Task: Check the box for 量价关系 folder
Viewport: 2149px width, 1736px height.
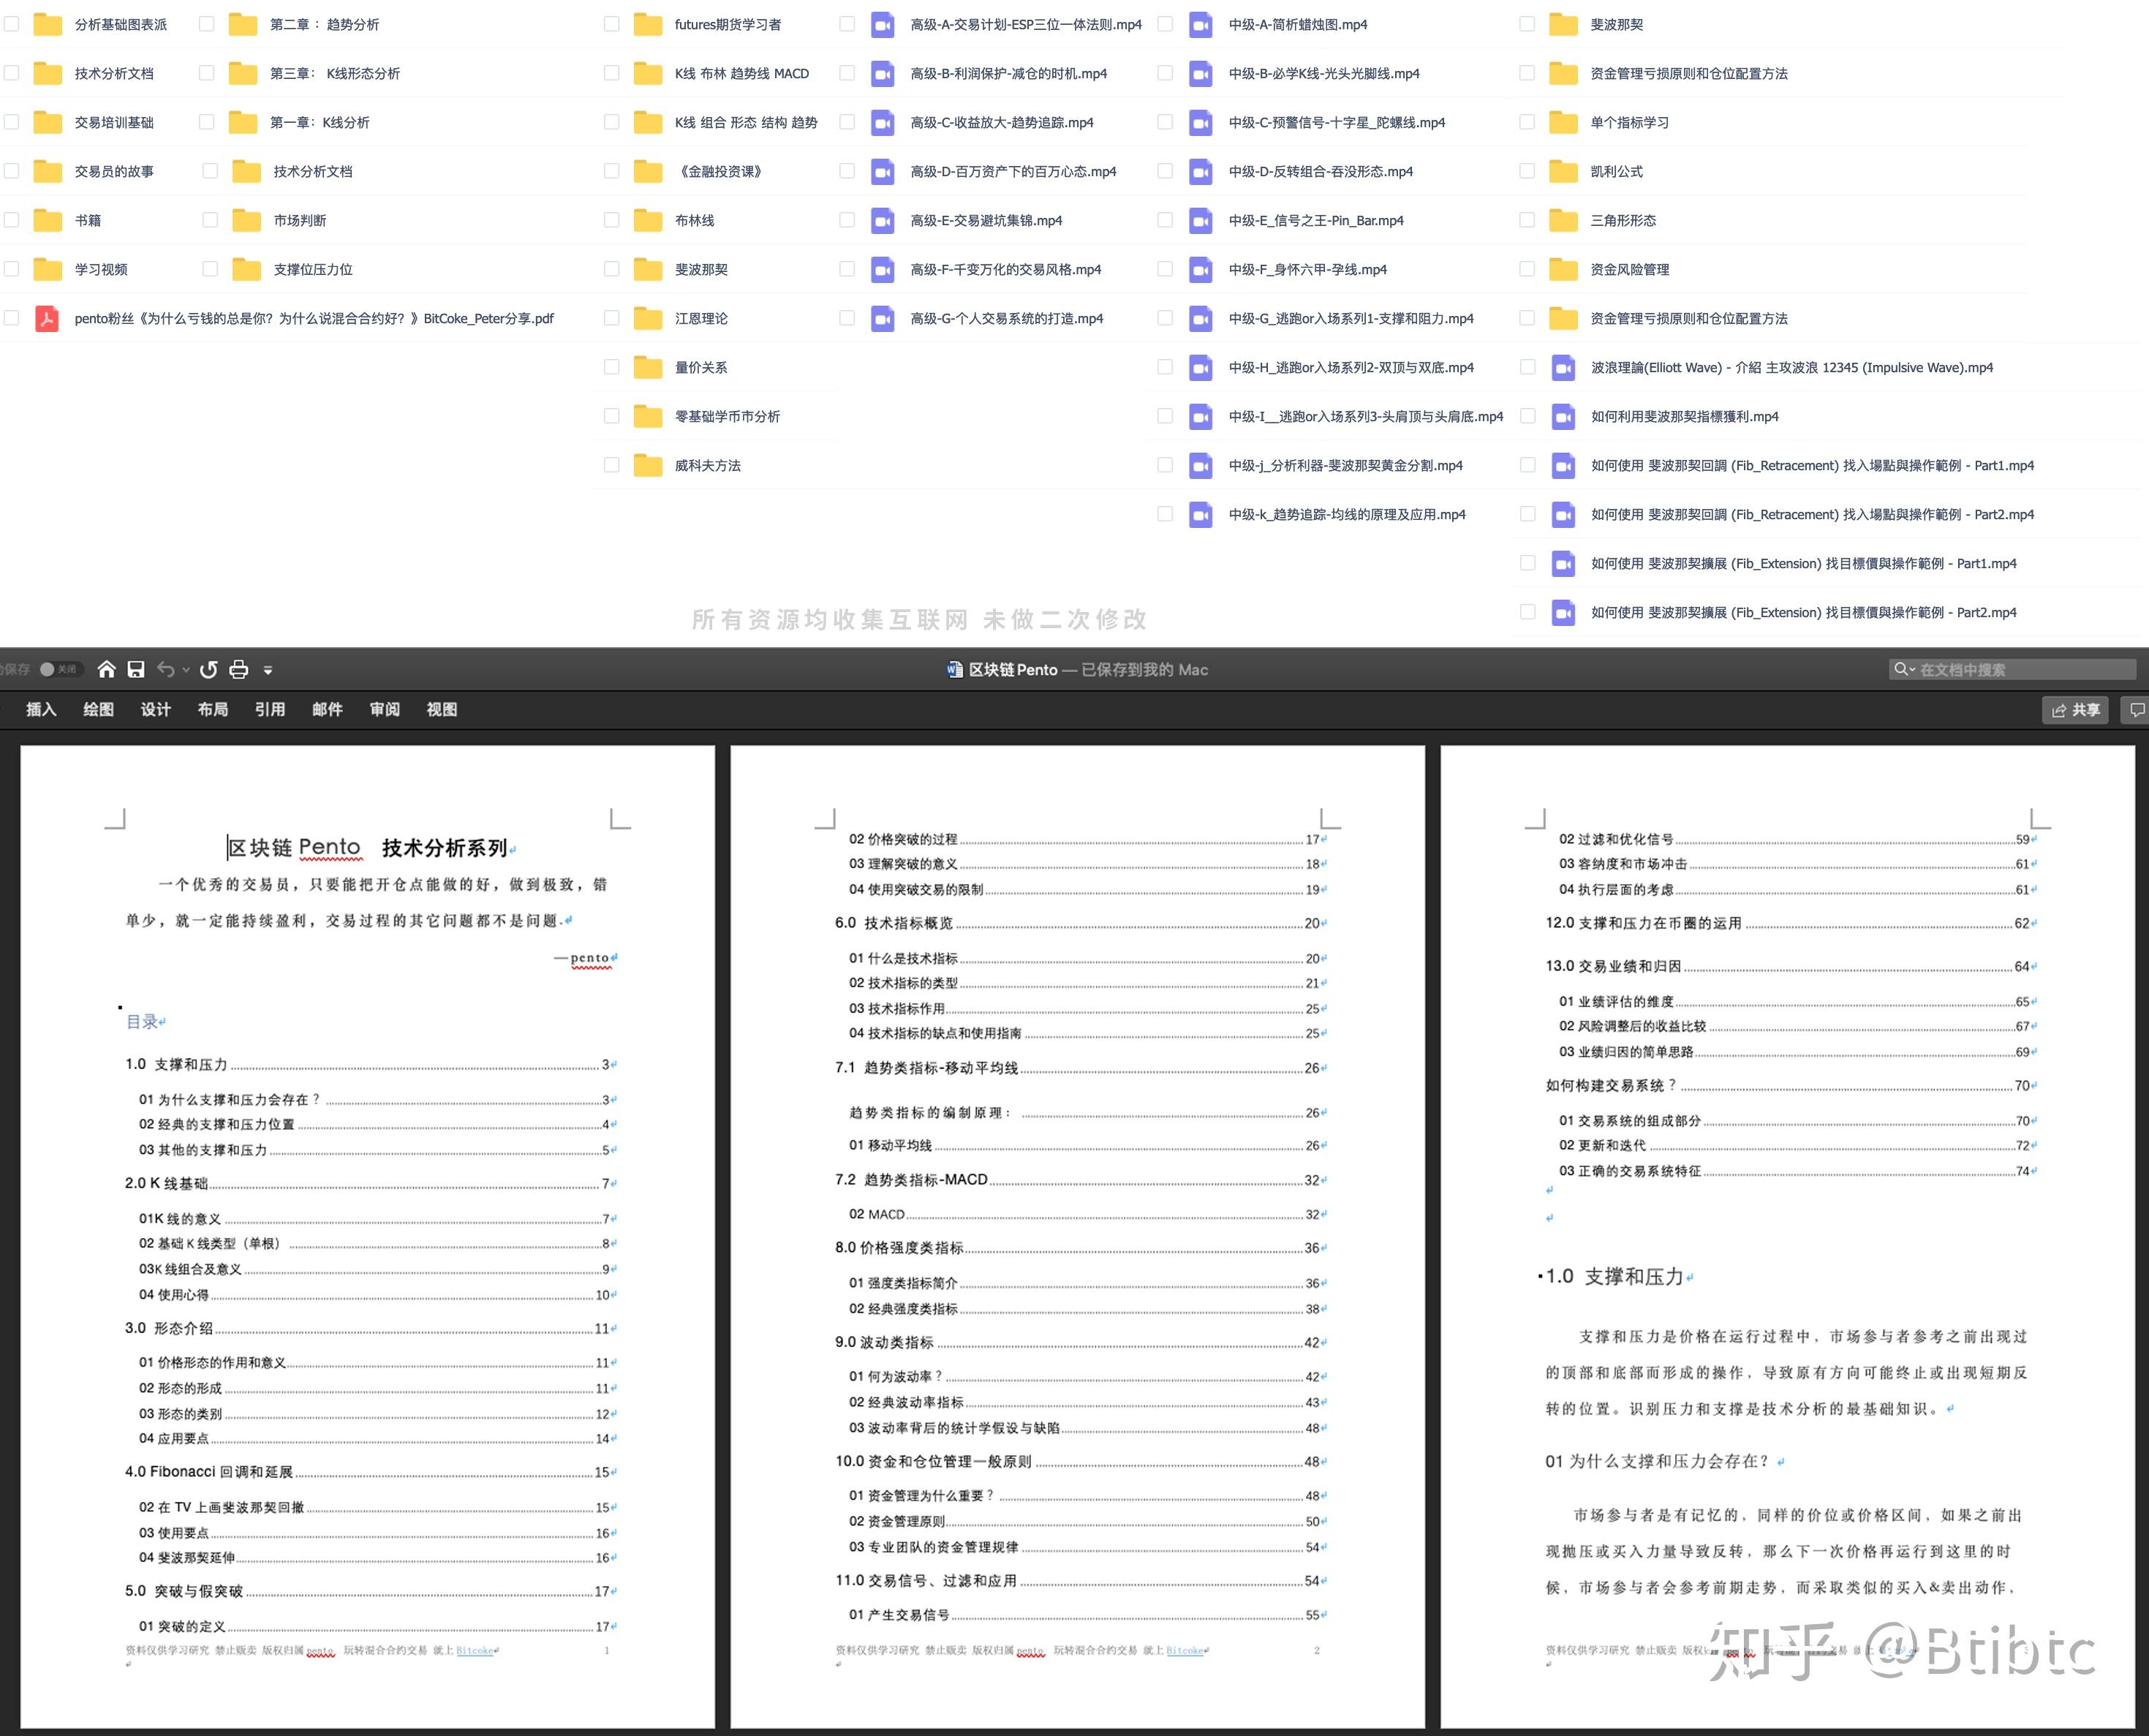Action: click(612, 367)
